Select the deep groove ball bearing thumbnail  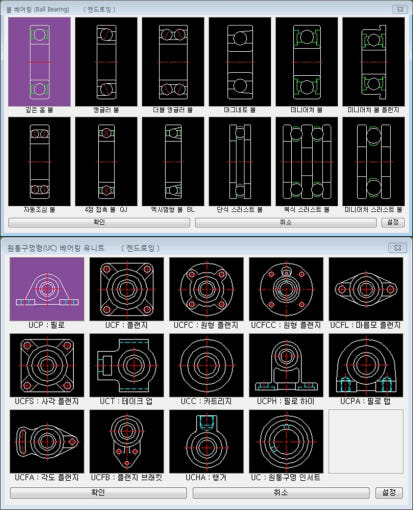[39, 62]
